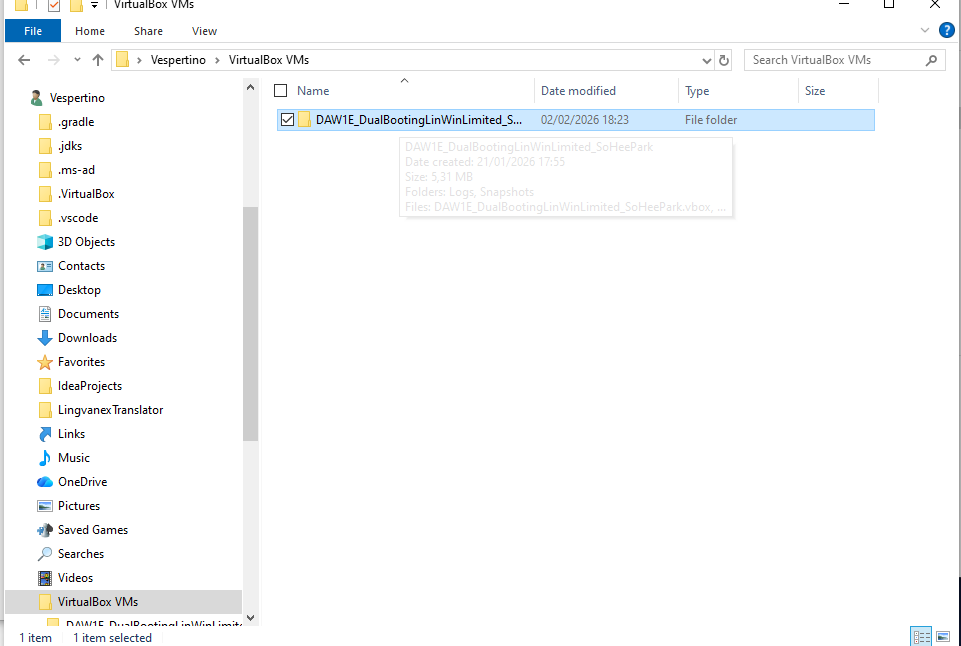Select the DAW1E_DualBootingLinWinLimited folder icon in list
This screenshot has height=646, width=961.
pos(305,120)
